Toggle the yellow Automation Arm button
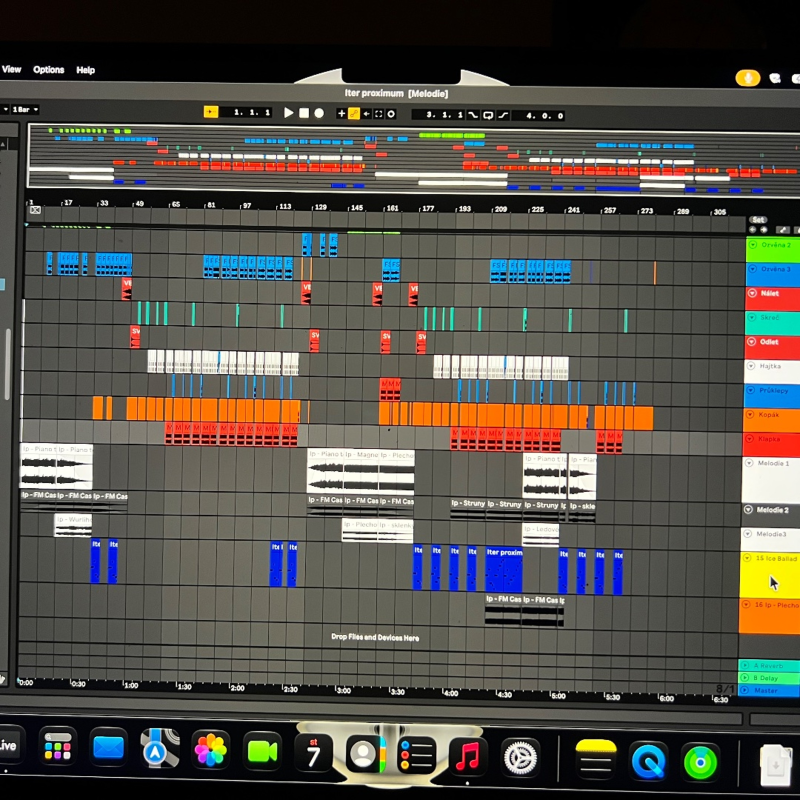This screenshot has width=800, height=800. point(354,114)
